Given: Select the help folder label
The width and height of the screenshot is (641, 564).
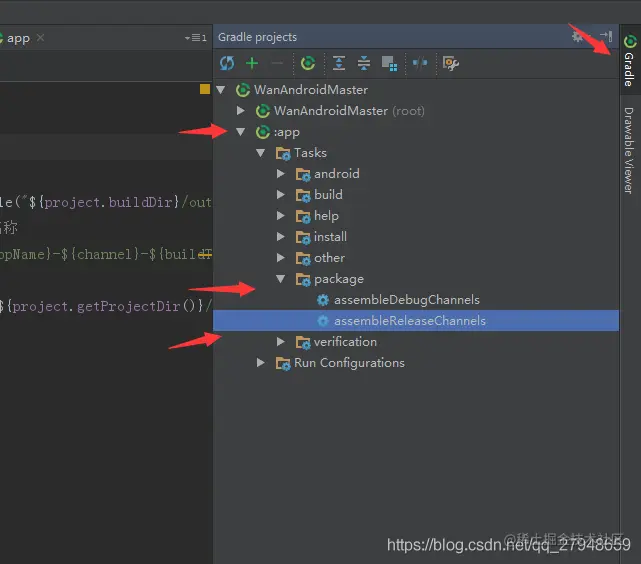Looking at the screenshot, I should tap(326, 216).
